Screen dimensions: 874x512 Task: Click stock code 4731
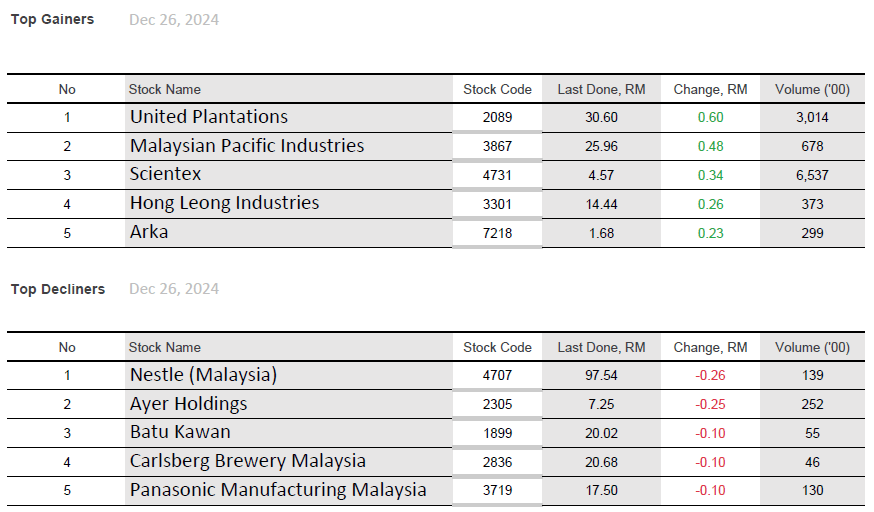[x=497, y=175]
